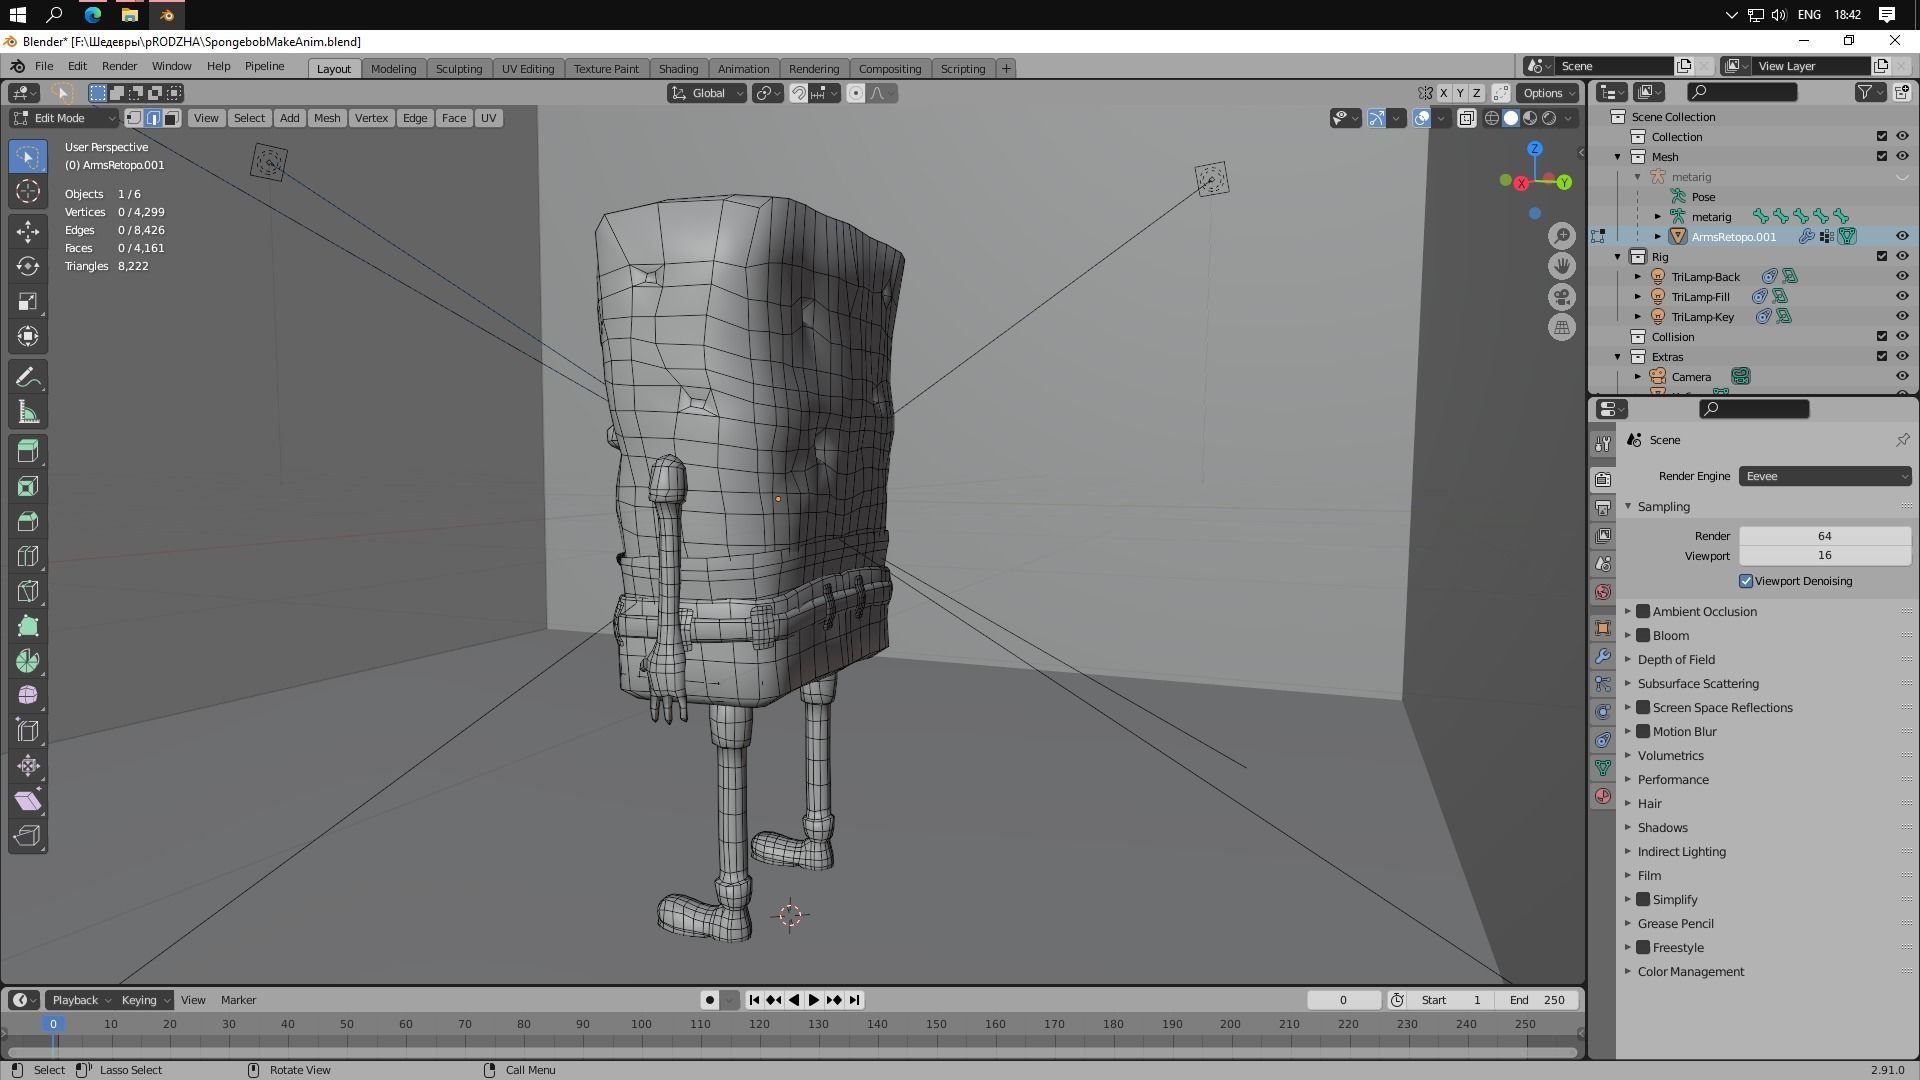1920x1080 pixels.
Task: Select the Shear tool
Action: coord(28,801)
